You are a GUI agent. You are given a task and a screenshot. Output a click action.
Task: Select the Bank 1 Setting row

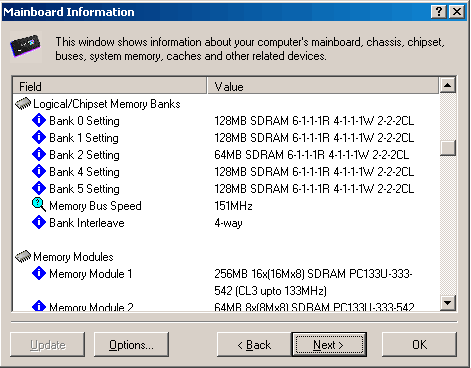226,137
